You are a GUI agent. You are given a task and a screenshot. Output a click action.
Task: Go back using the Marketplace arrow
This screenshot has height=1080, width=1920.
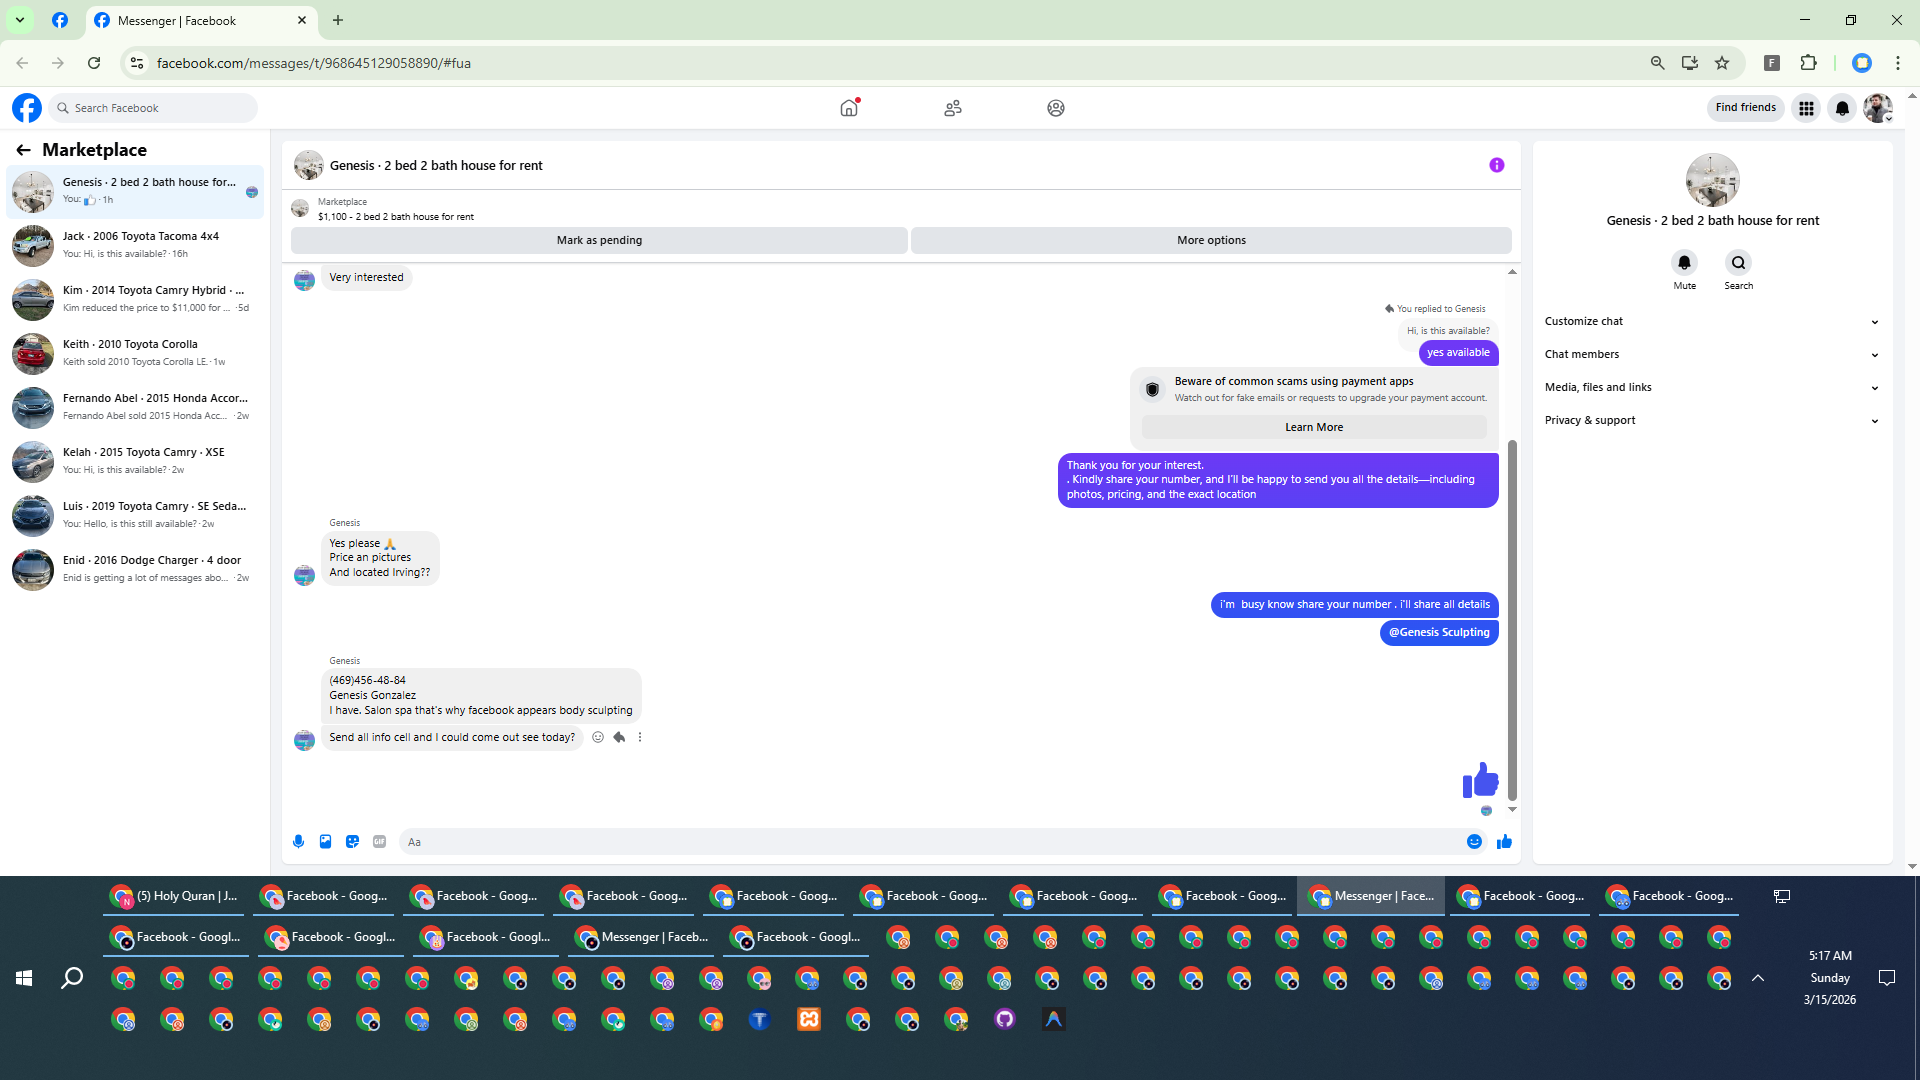click(23, 150)
